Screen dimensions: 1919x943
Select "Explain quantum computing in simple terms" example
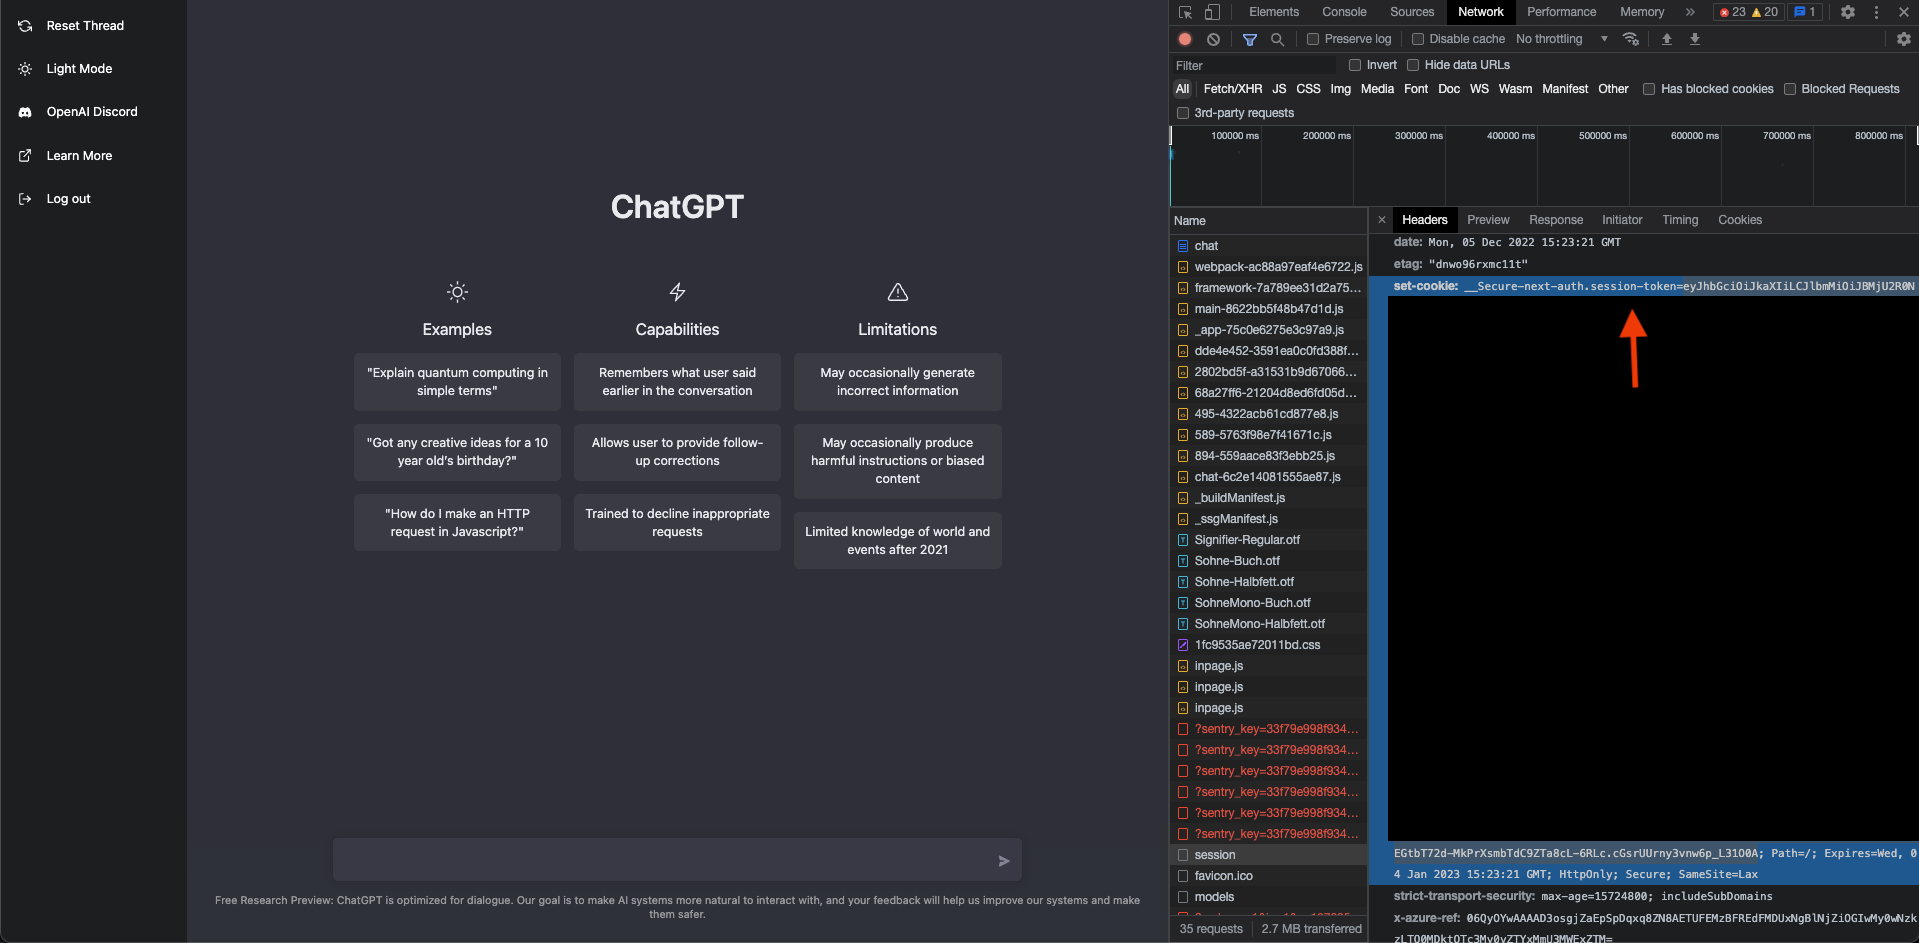click(x=457, y=382)
